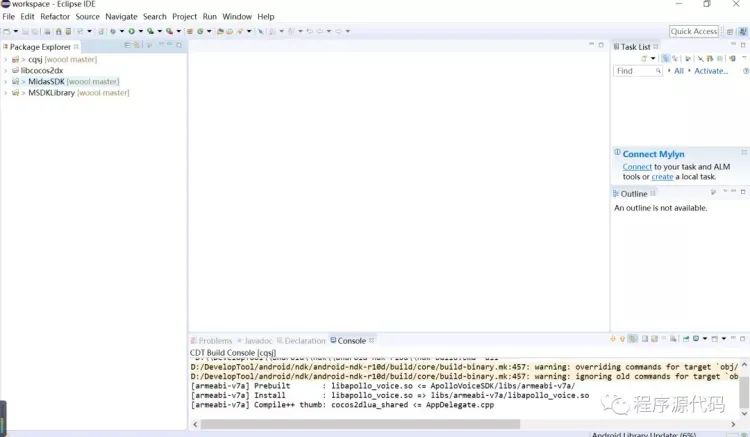Open the New wizard dropdown arrow
This screenshot has height=437, width=750.
click(15, 31)
